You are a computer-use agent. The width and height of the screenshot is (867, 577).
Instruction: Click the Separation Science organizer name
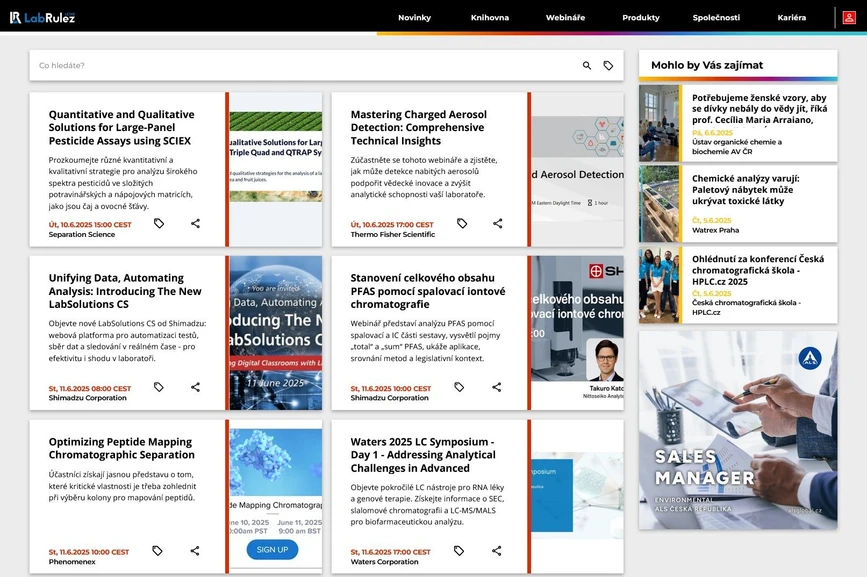[82, 234]
